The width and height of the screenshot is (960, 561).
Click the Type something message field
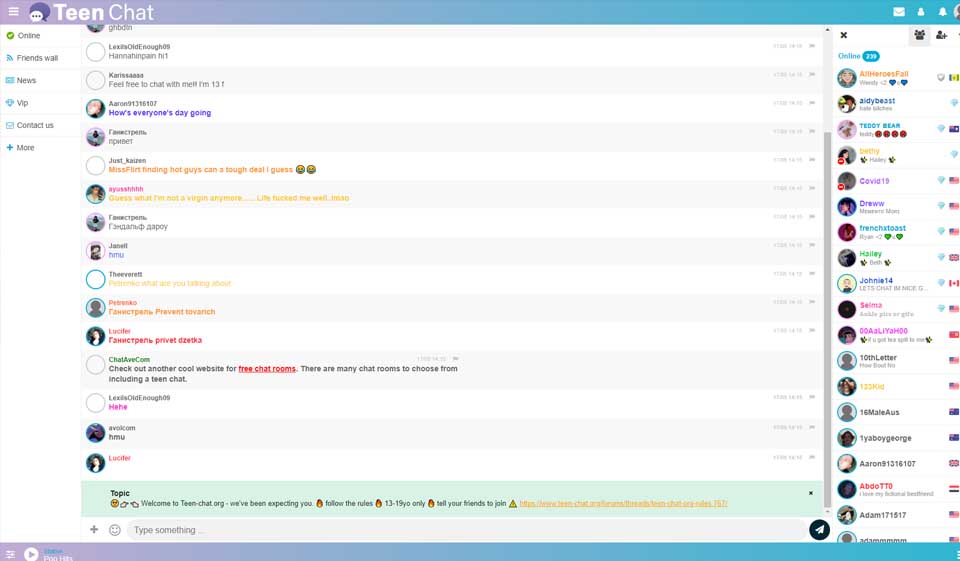[465, 530]
